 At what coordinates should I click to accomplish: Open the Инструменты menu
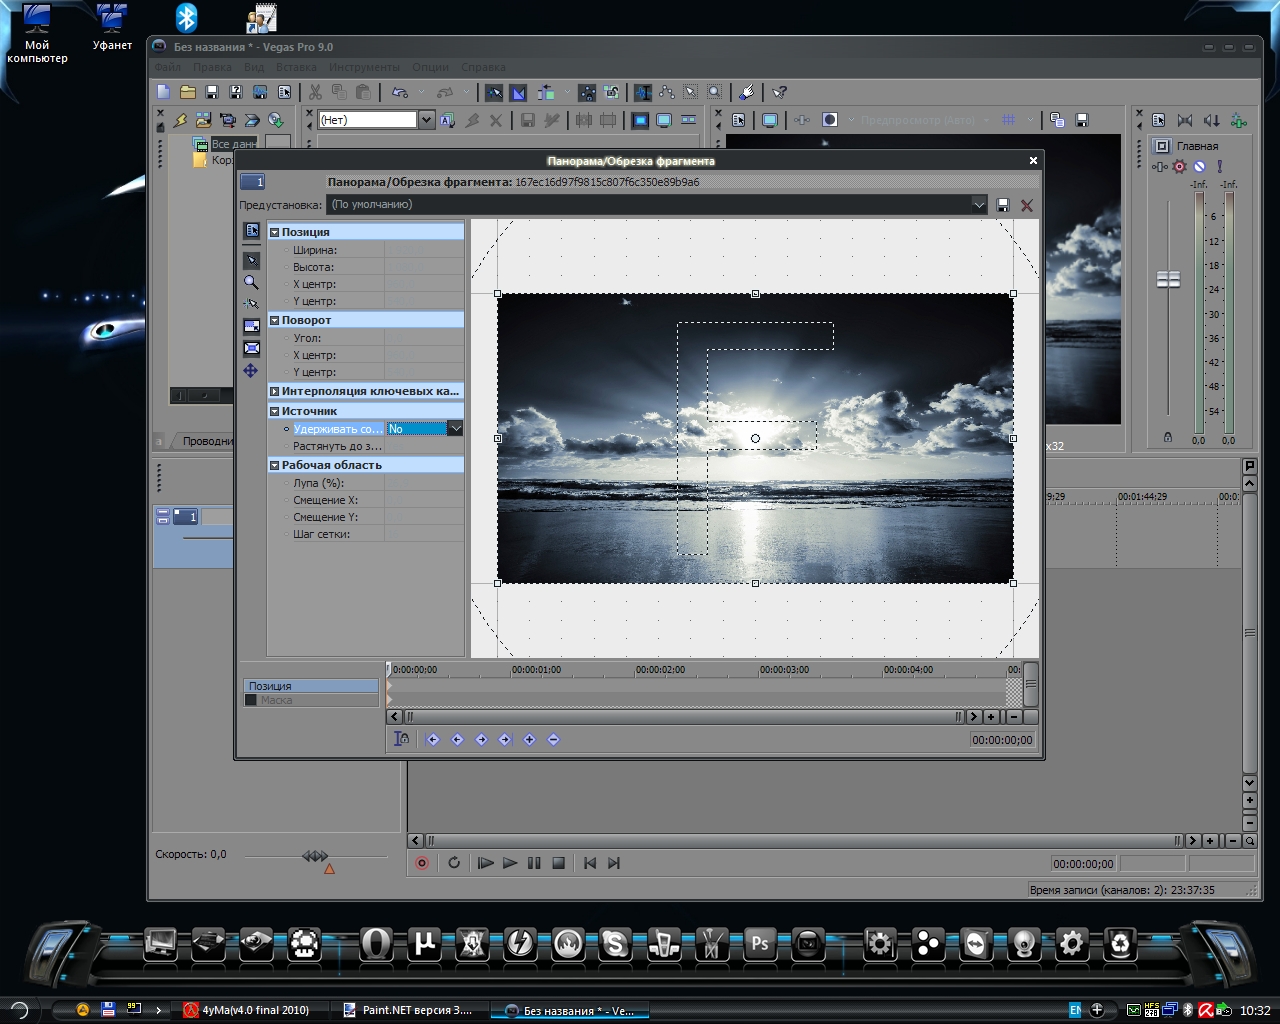tap(364, 67)
